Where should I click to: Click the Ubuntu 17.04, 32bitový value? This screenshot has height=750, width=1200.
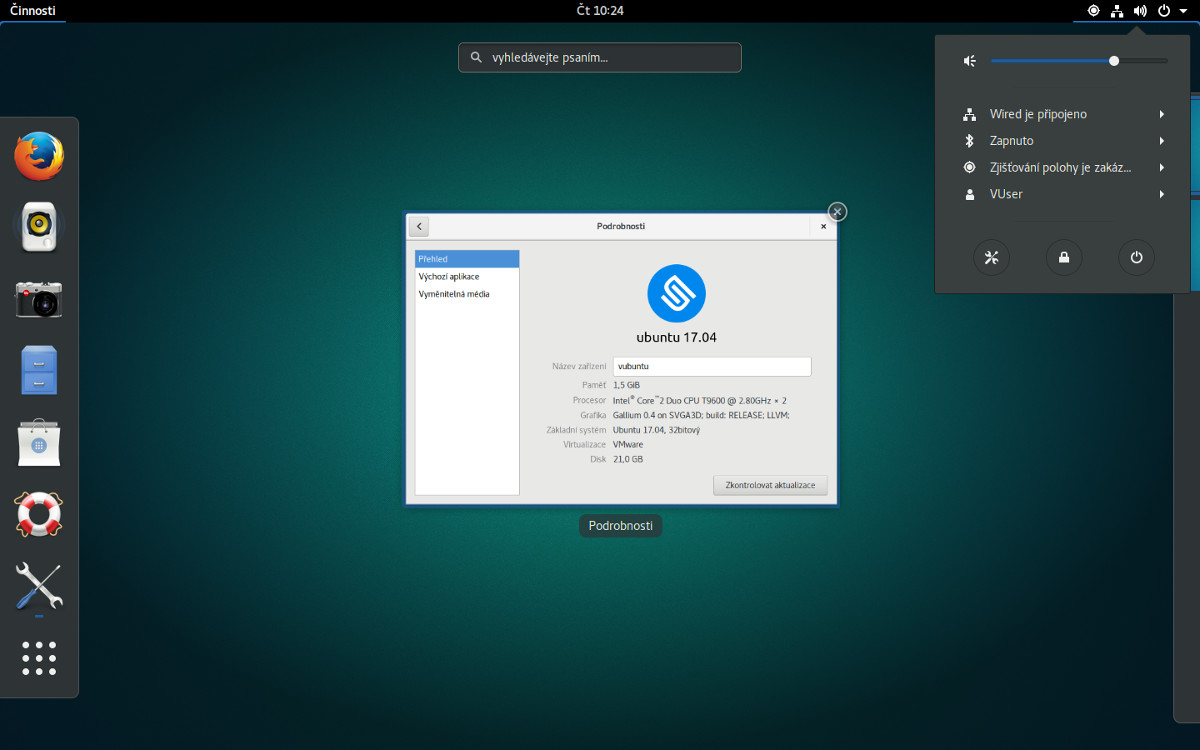point(656,430)
